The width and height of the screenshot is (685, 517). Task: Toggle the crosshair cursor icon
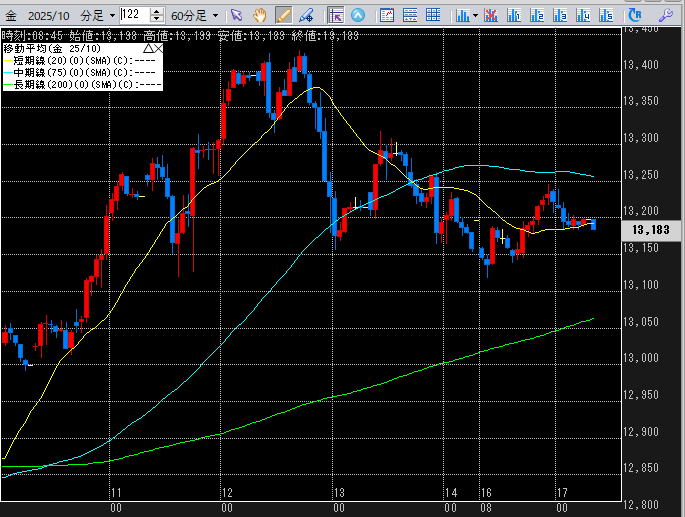(x=336, y=16)
